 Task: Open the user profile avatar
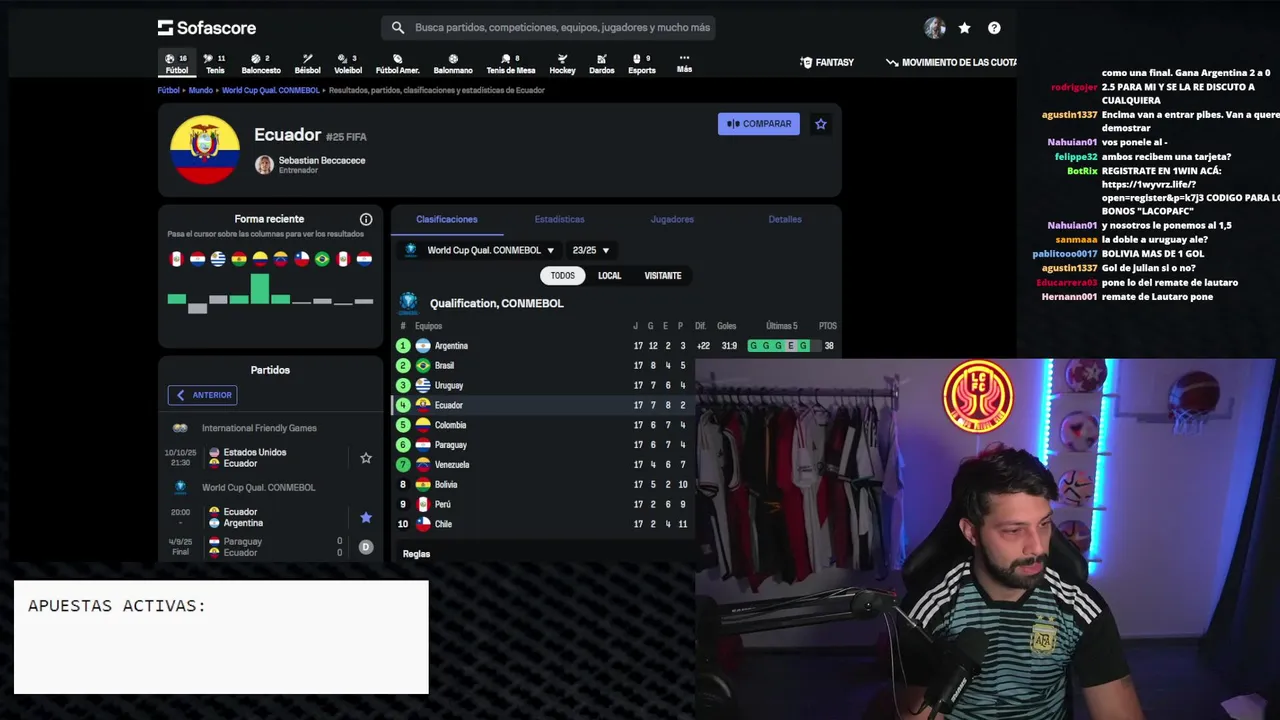(935, 28)
